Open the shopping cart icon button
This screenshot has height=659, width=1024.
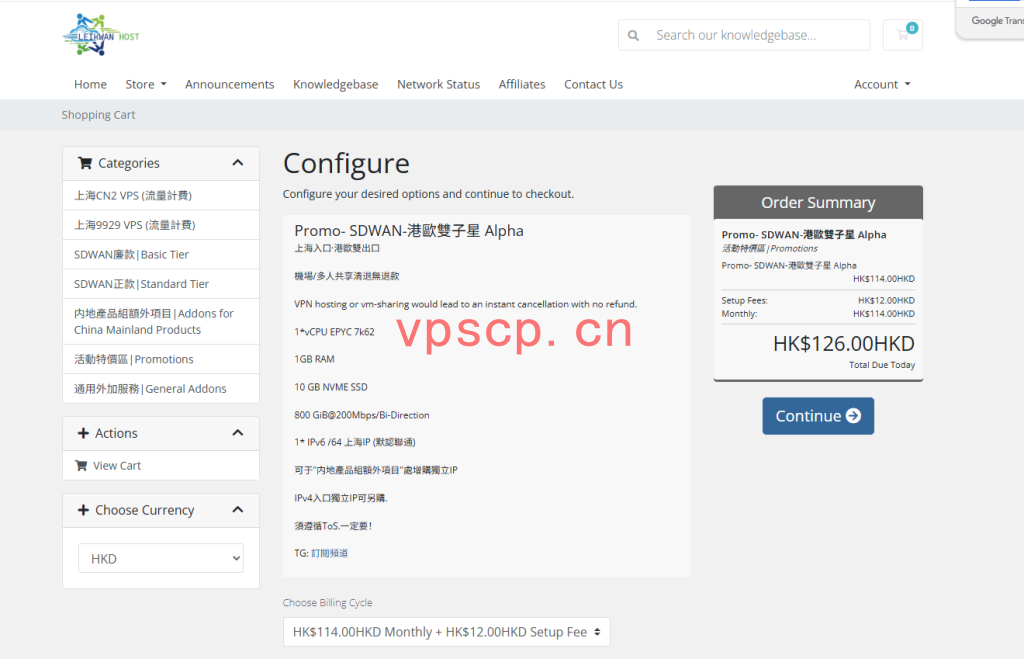(903, 35)
